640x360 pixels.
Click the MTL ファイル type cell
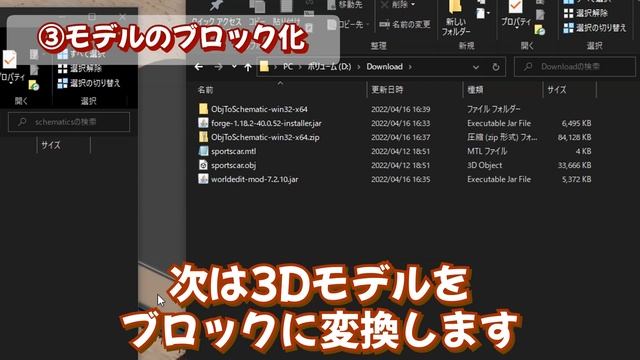tap(487, 151)
